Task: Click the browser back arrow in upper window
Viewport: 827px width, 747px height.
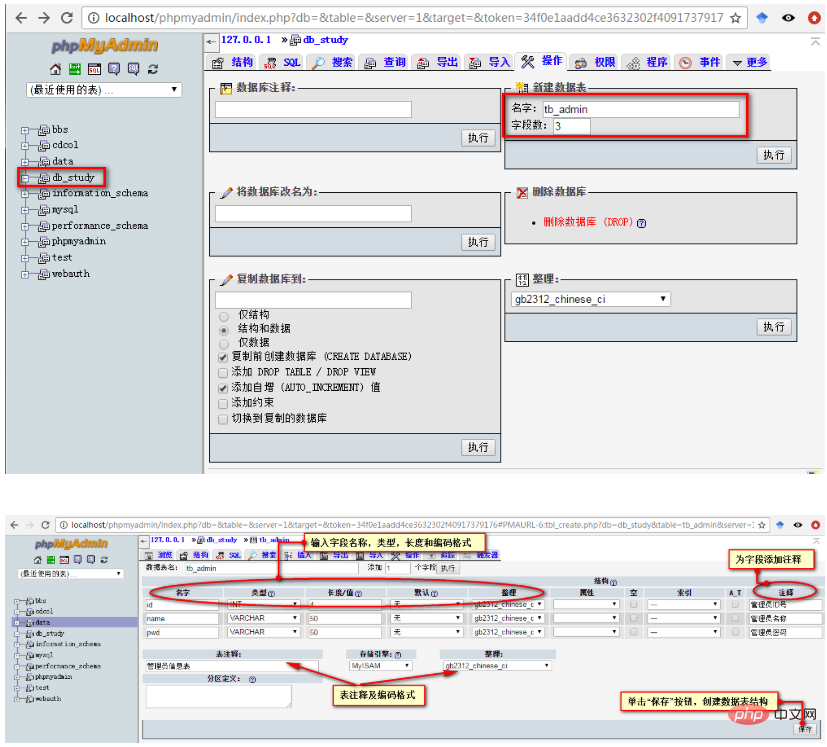Action: (x=21, y=18)
